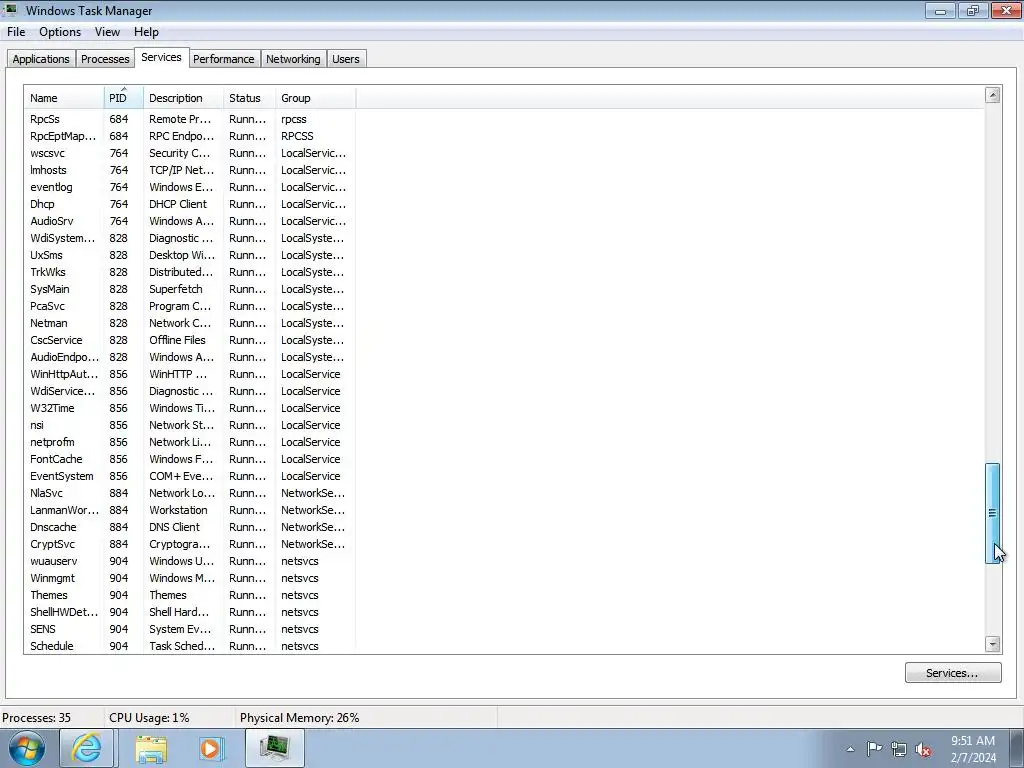
Task: Select the Winmgmt service row
Action: click(190, 577)
